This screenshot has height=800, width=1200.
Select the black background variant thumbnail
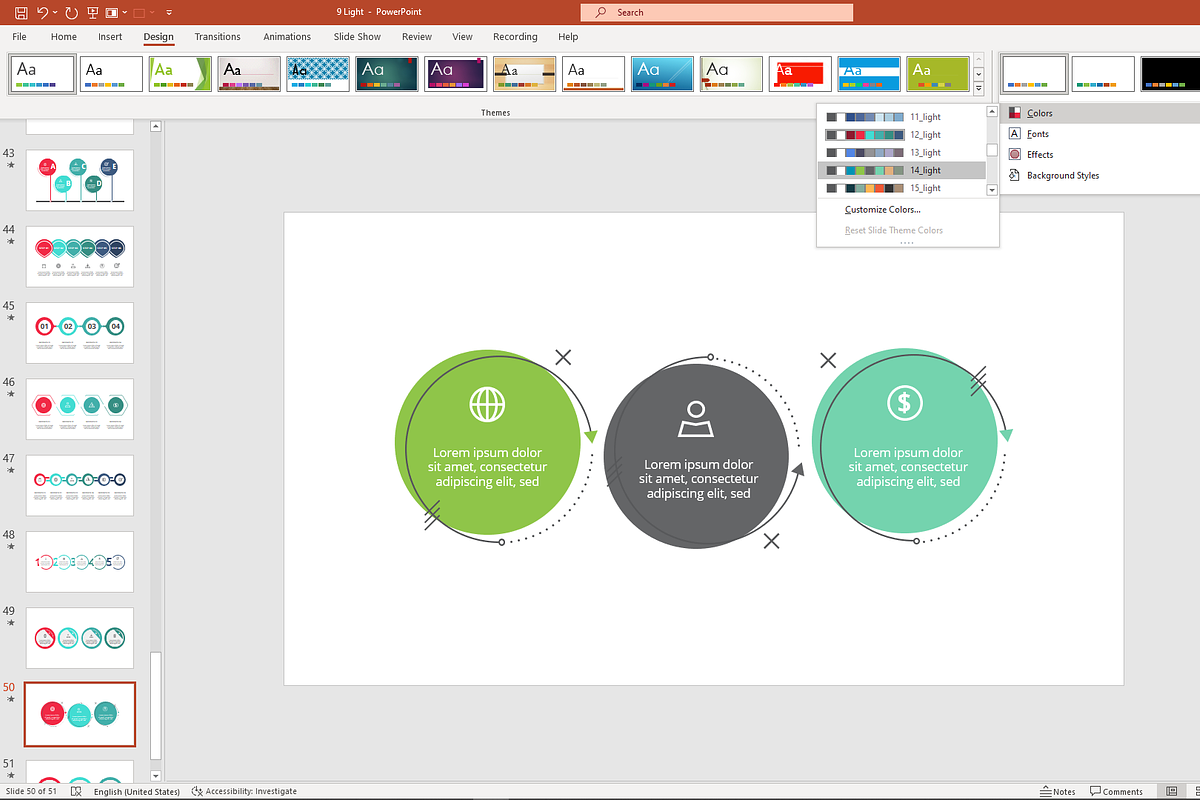tap(1171, 74)
